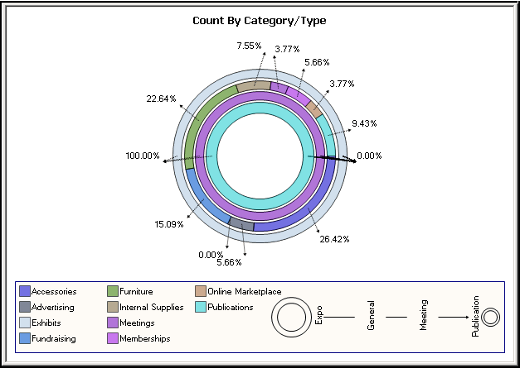528x380 pixels.
Task: Click the 26.42% data label
Action: coord(334,239)
